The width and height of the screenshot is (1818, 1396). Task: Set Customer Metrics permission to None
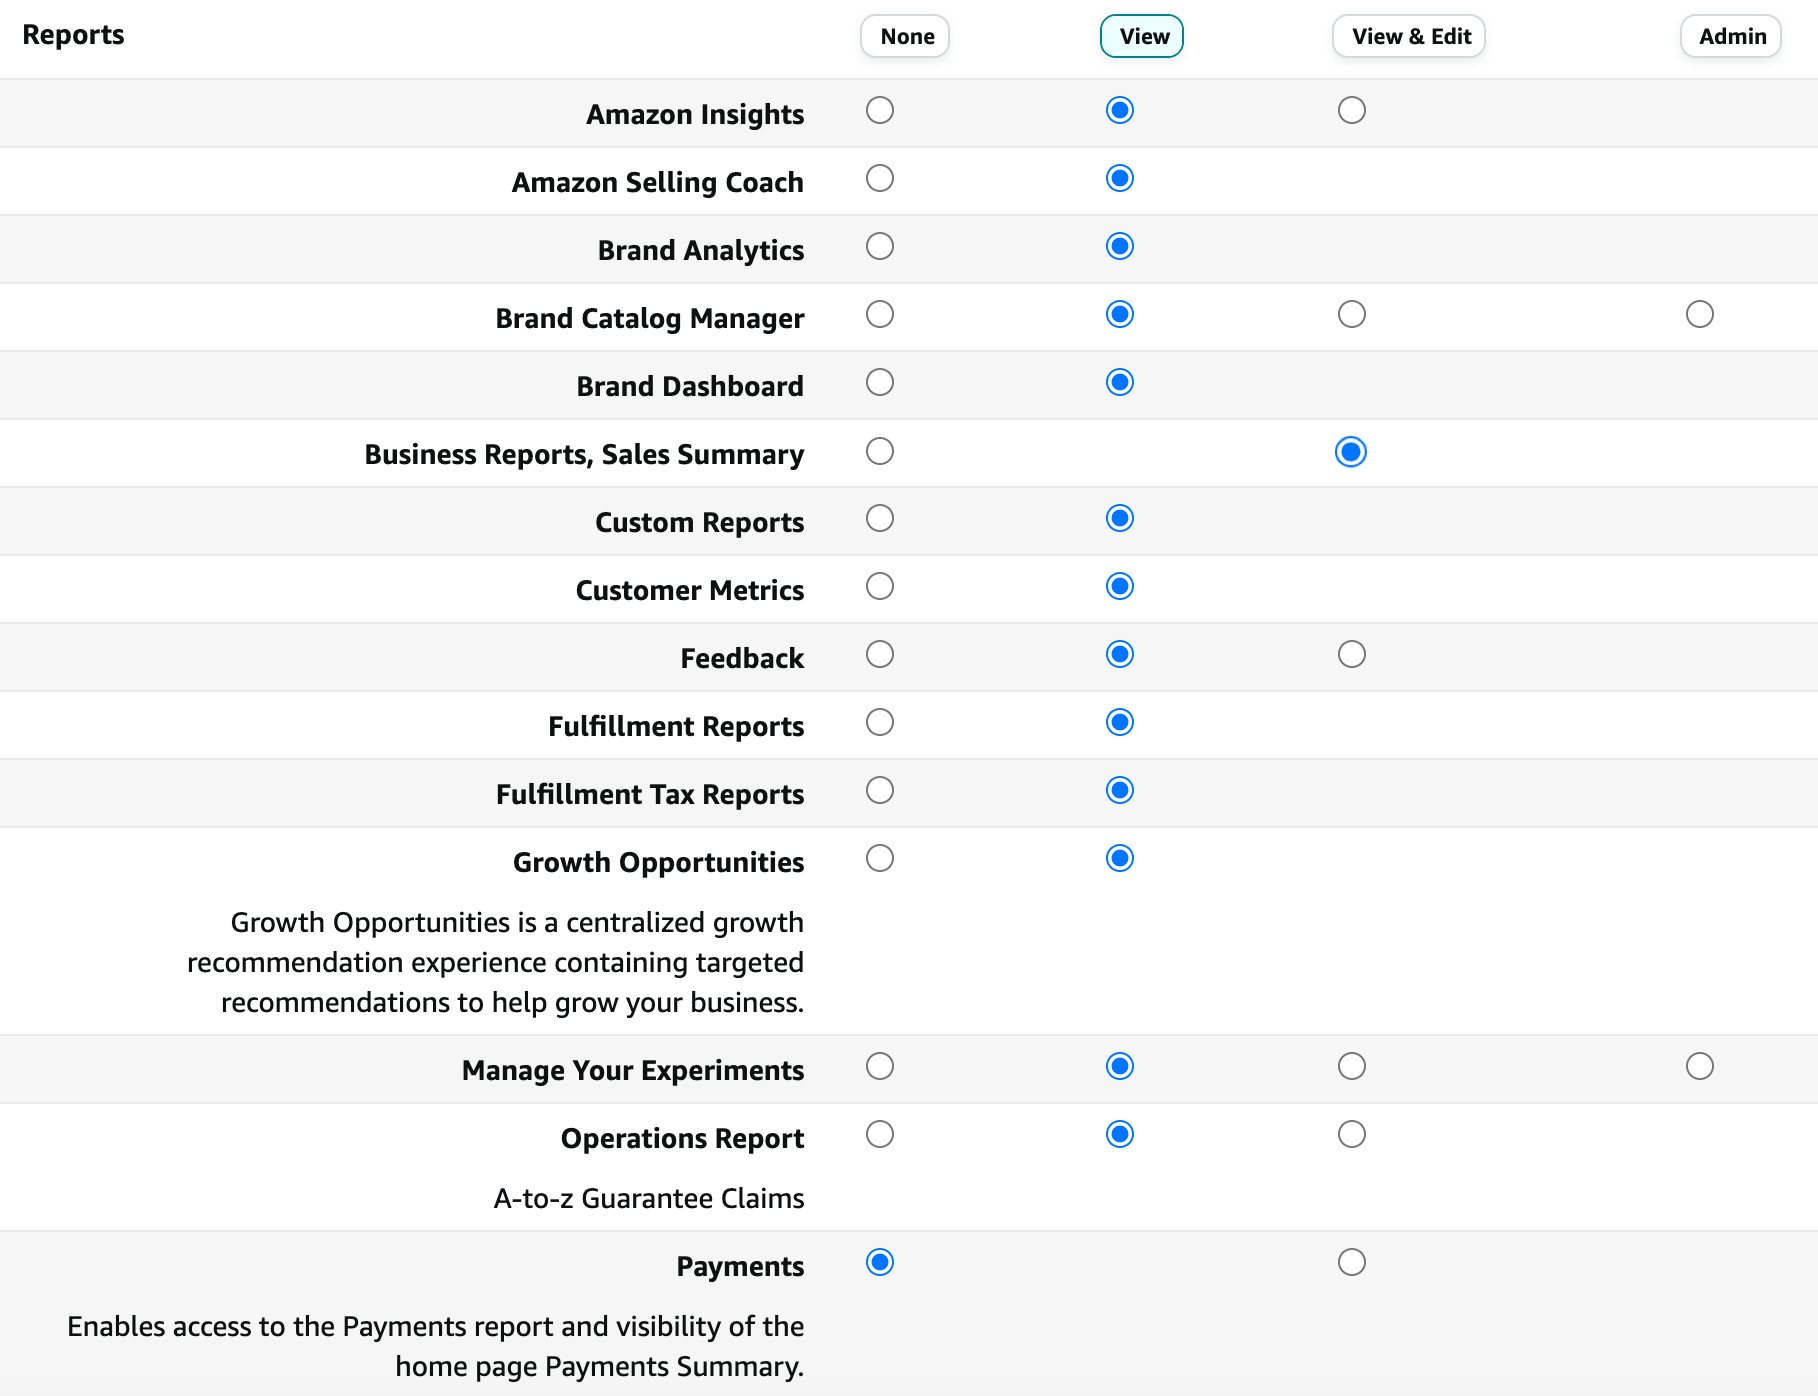coord(880,586)
